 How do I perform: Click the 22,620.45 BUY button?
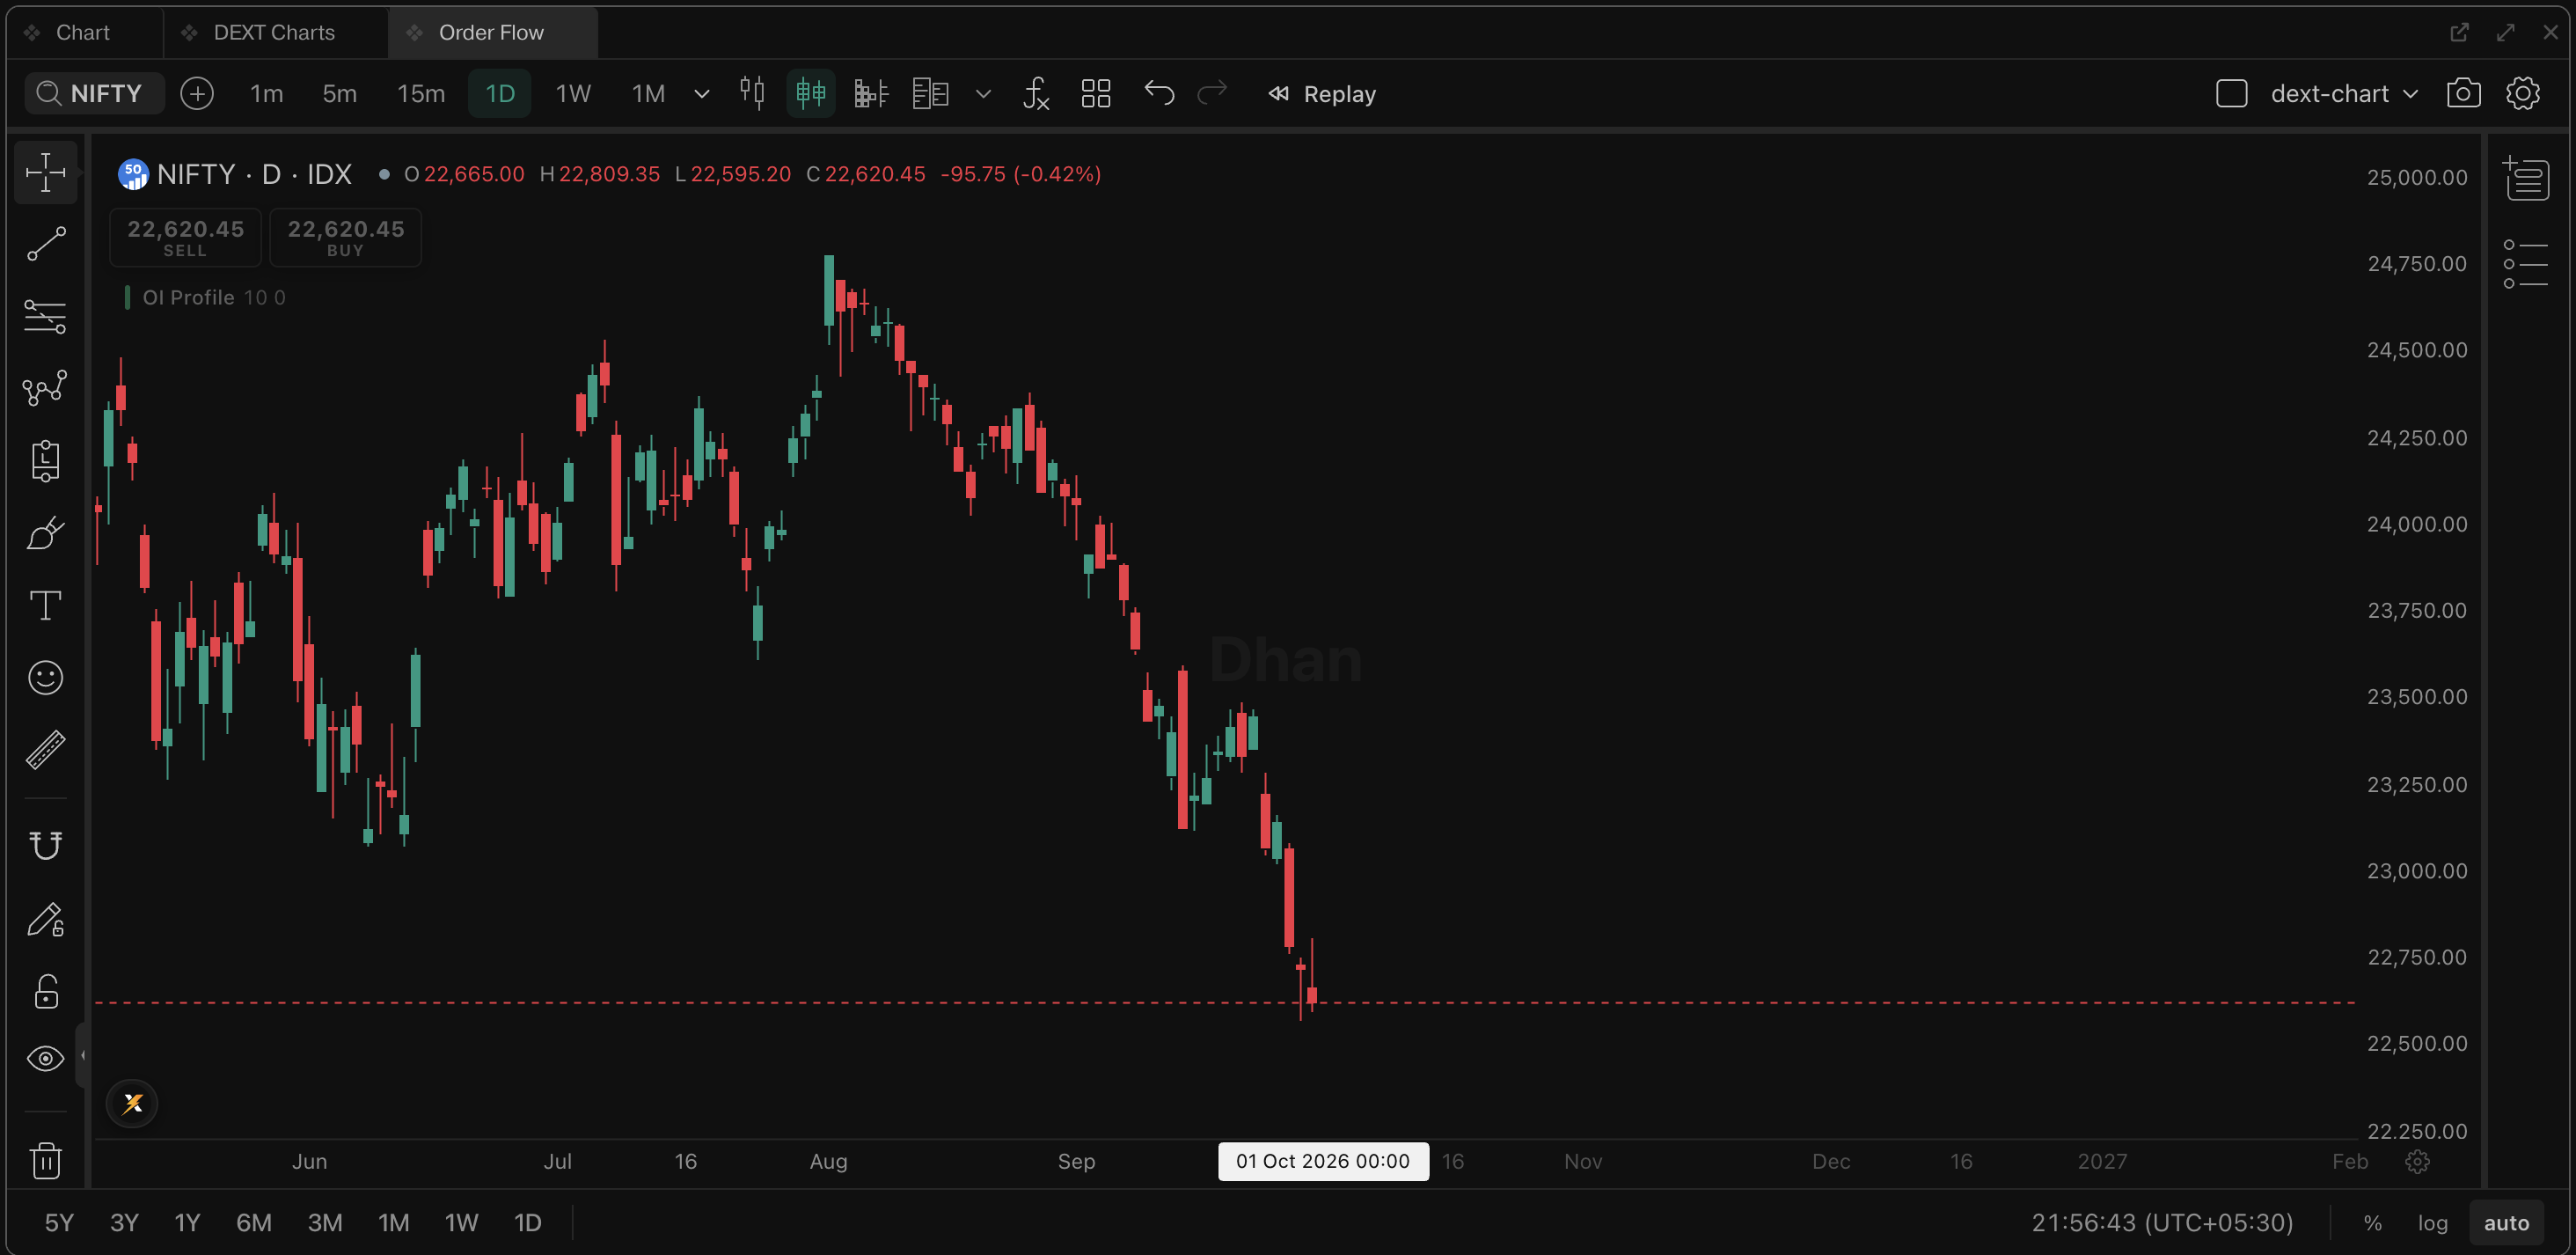(346, 238)
